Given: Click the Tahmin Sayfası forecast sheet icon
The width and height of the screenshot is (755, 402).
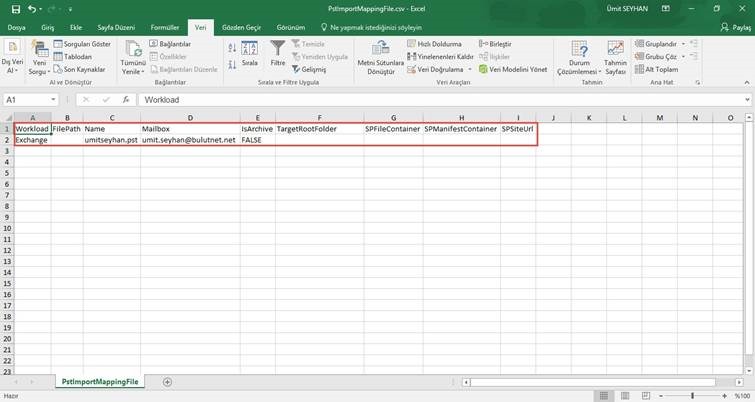Looking at the screenshot, I should click(x=615, y=49).
